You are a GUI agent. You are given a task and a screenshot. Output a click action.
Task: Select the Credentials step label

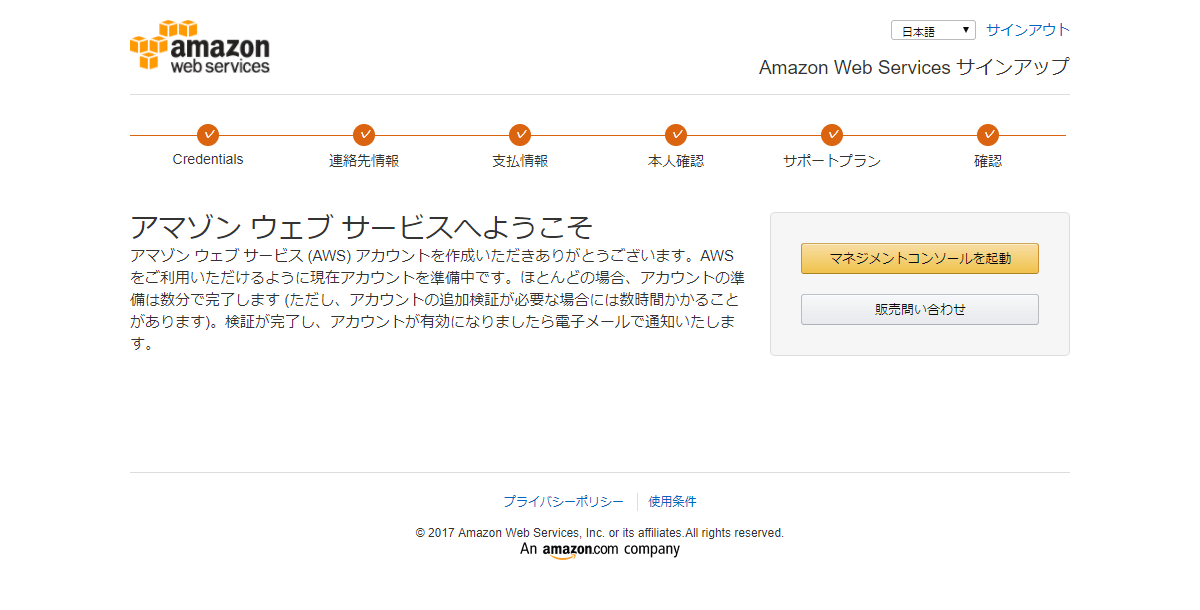click(208, 160)
